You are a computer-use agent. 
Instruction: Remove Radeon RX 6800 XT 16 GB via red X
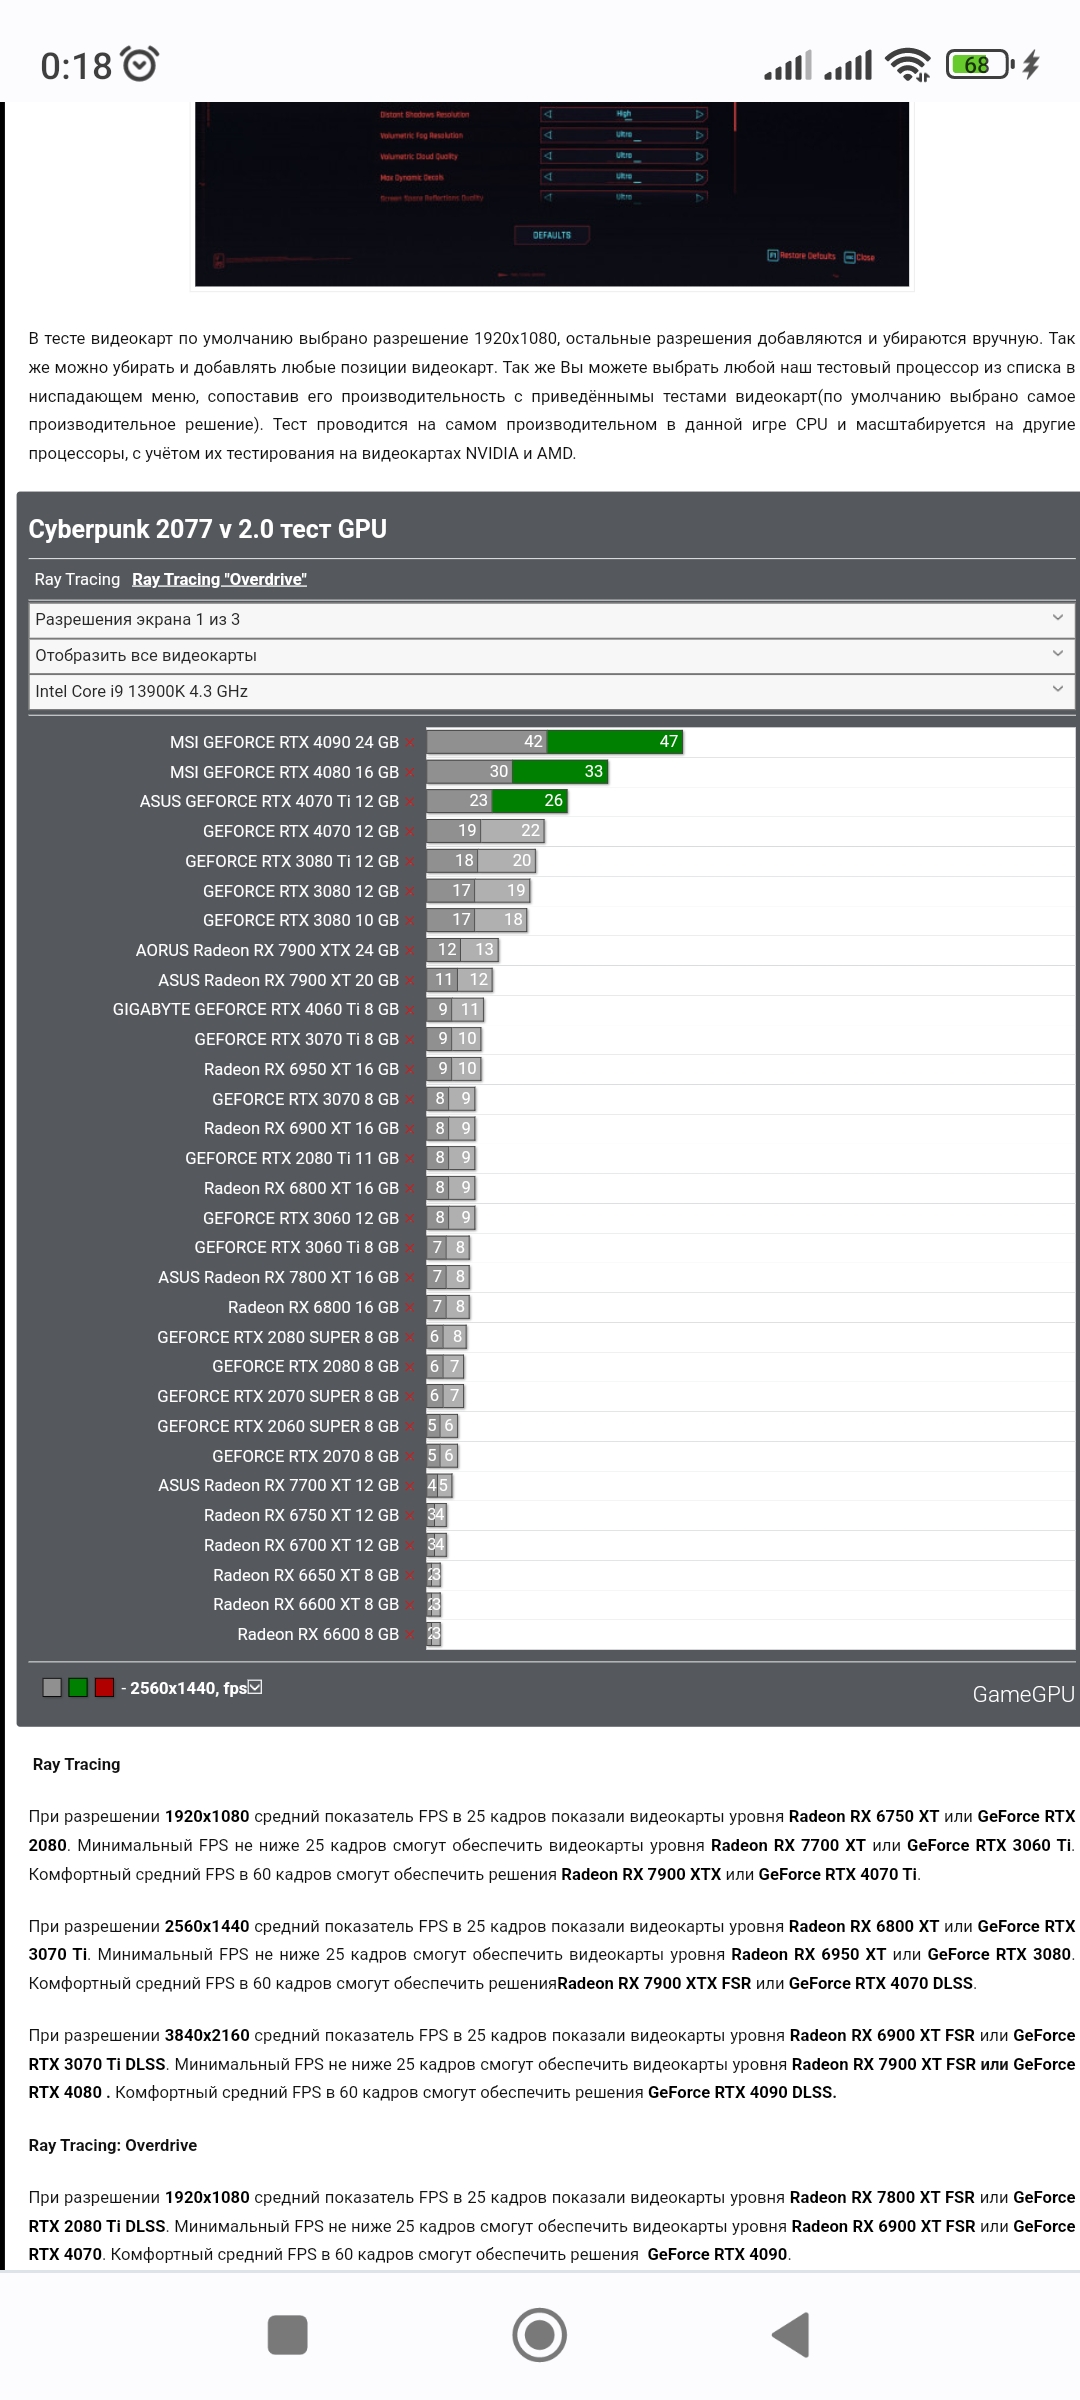410,1189
